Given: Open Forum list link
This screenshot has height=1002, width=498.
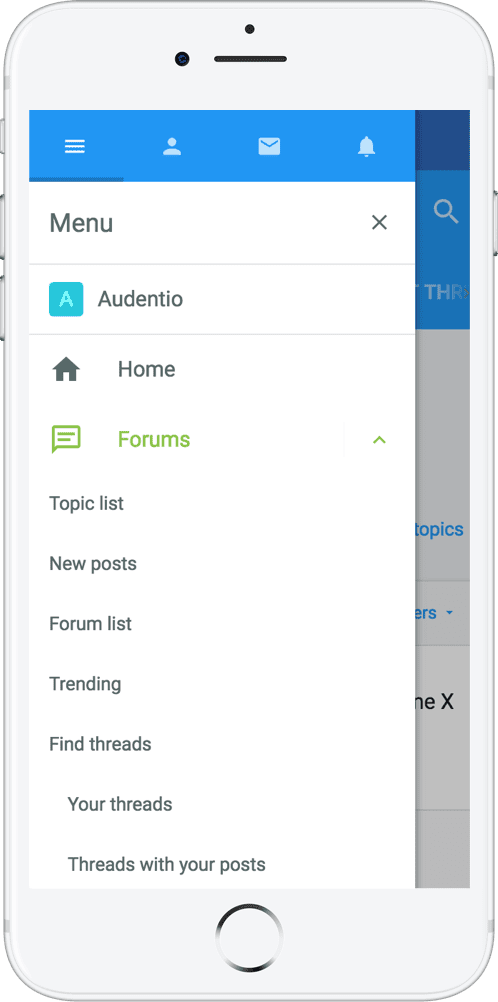Looking at the screenshot, I should tap(91, 624).
